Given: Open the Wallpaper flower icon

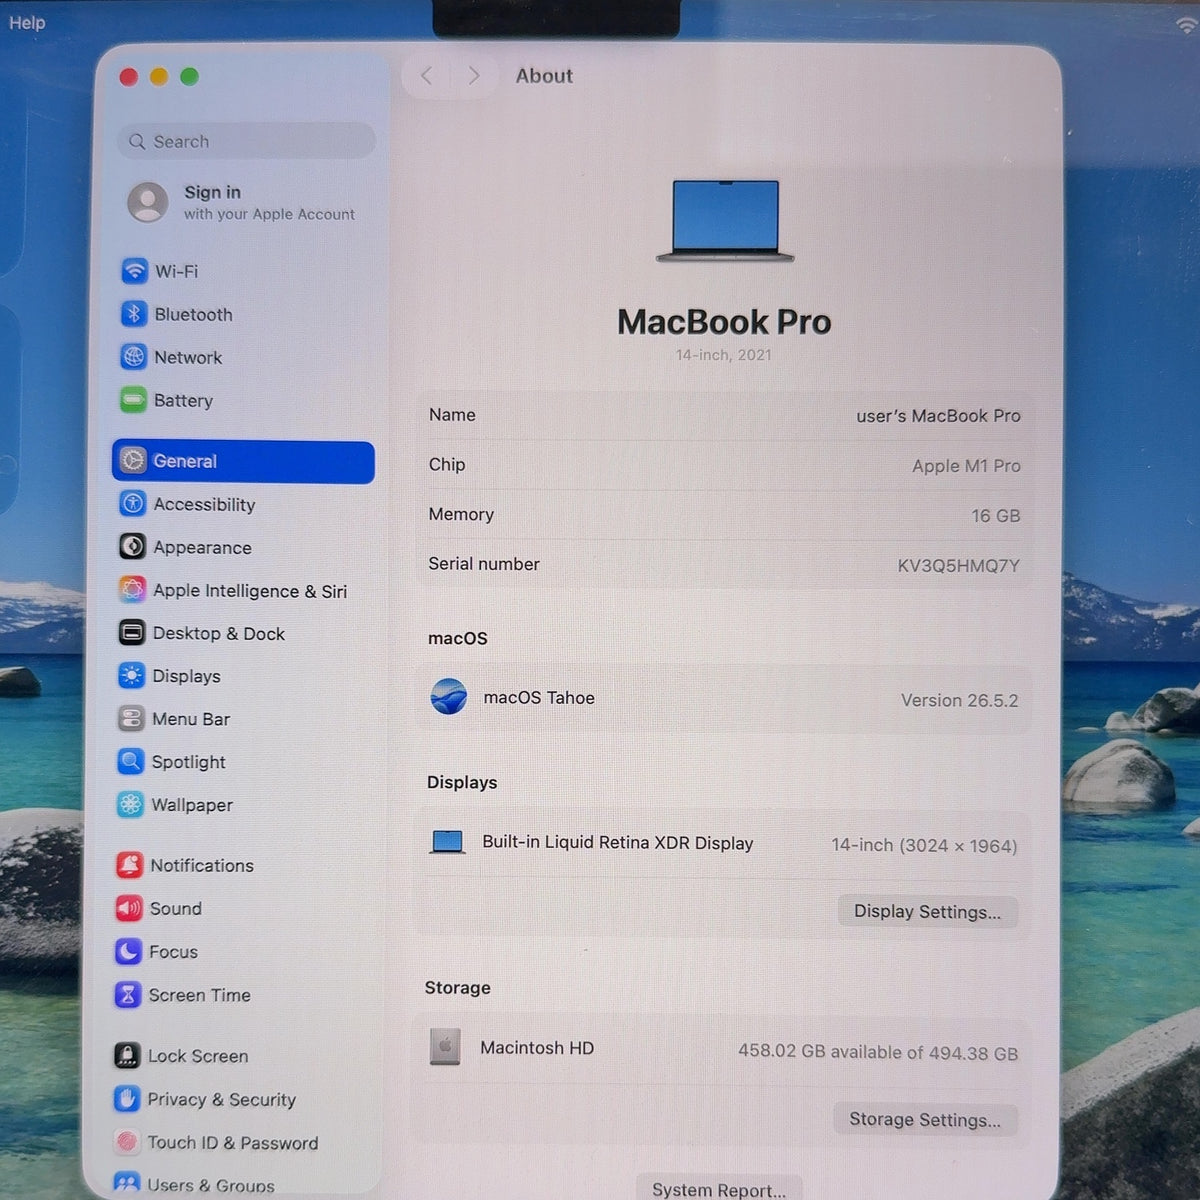Looking at the screenshot, I should 130,805.
